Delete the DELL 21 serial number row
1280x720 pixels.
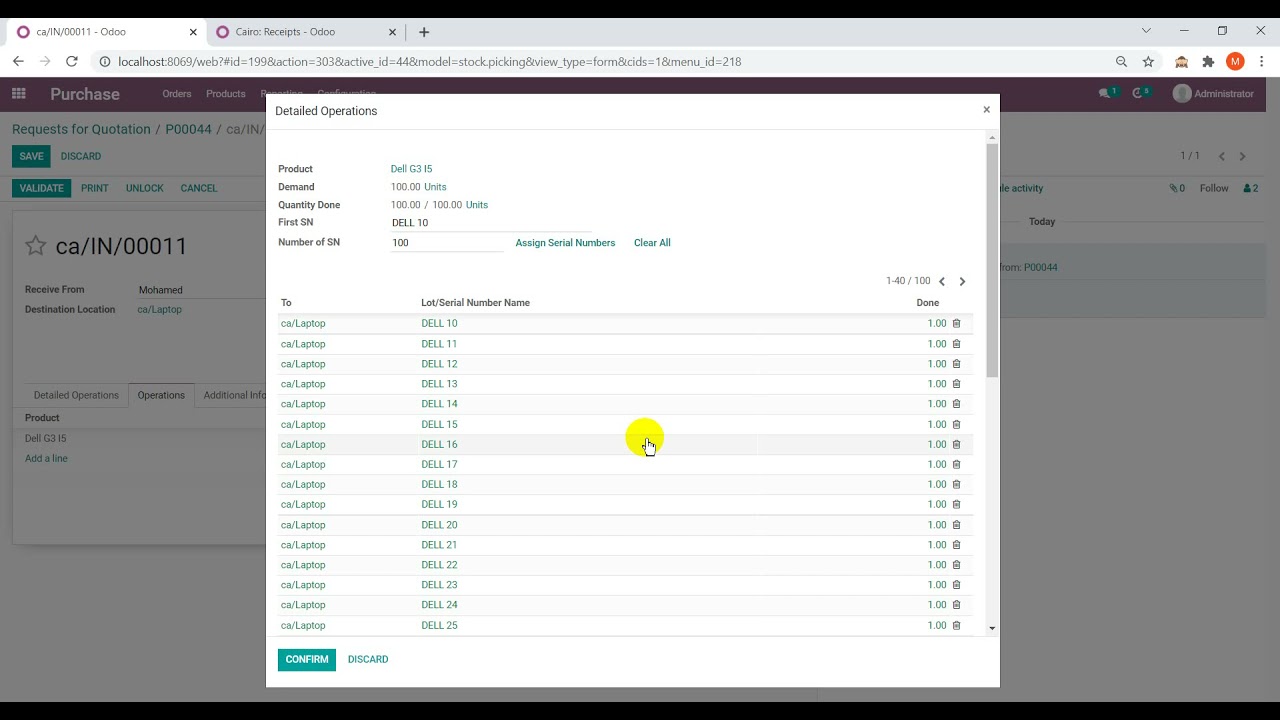956,545
